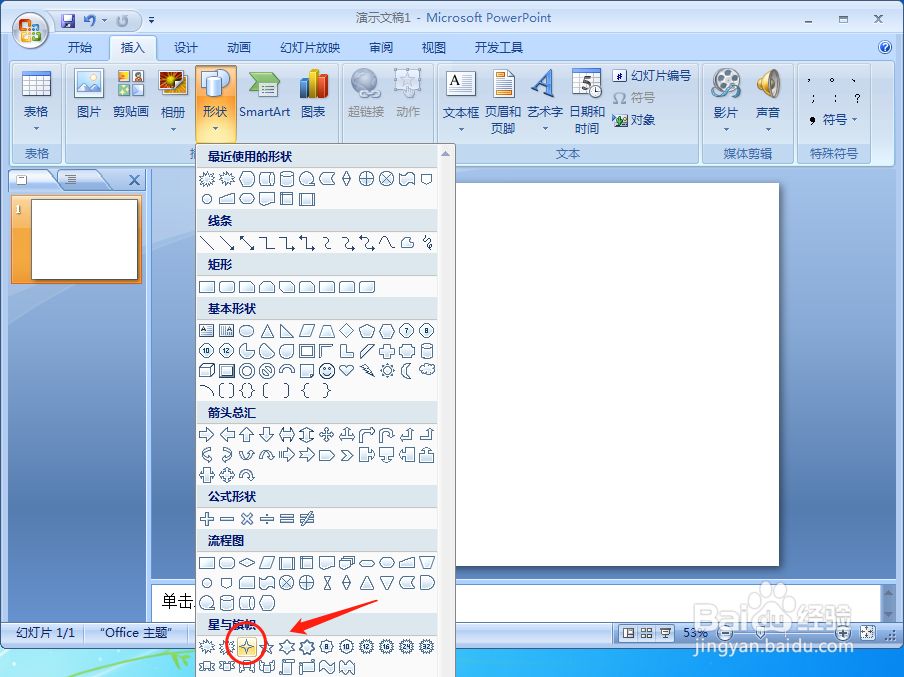Choose the right arrow block shape
The height and width of the screenshot is (677, 904).
[x=206, y=434]
